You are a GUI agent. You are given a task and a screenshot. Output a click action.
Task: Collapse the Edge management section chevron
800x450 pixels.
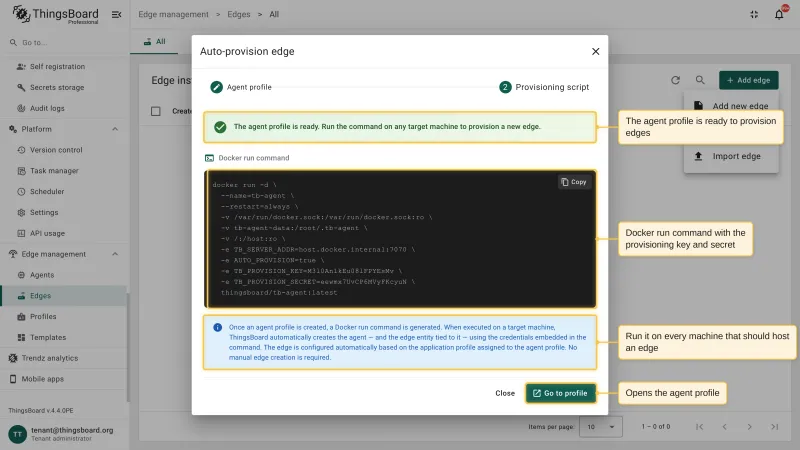(115, 254)
